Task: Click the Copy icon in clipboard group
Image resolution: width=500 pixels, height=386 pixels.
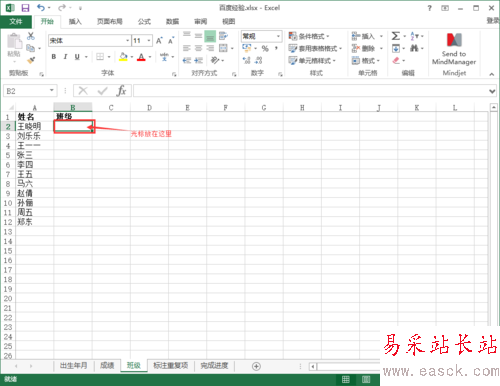Action: 30,48
